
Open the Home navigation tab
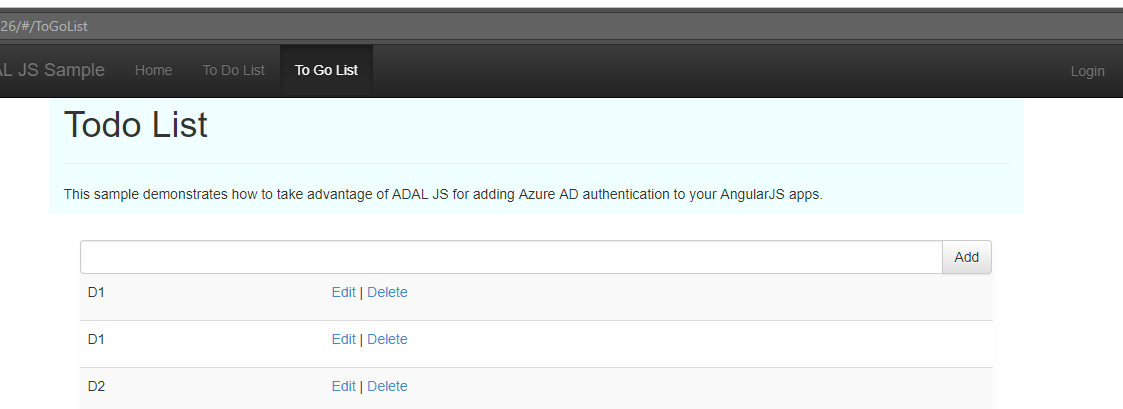click(153, 70)
